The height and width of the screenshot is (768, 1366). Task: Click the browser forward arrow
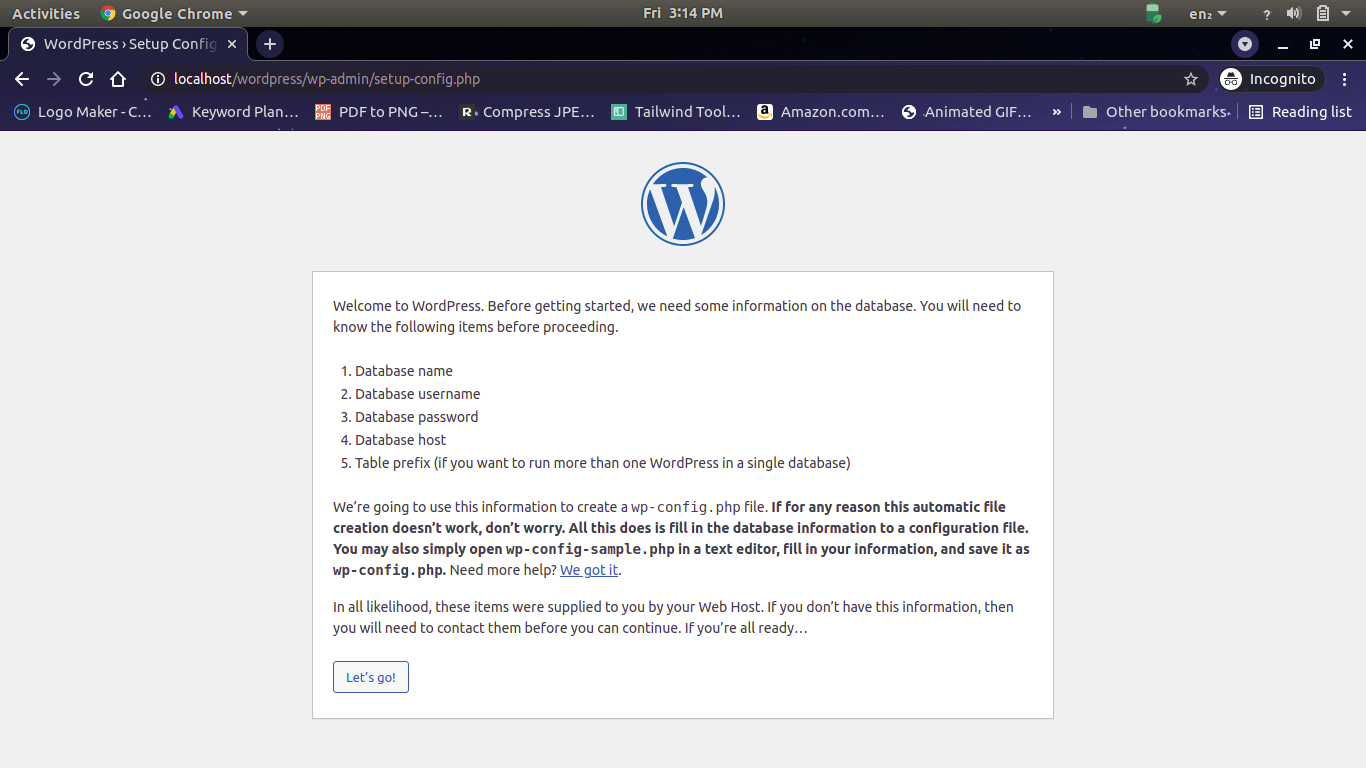click(54, 79)
